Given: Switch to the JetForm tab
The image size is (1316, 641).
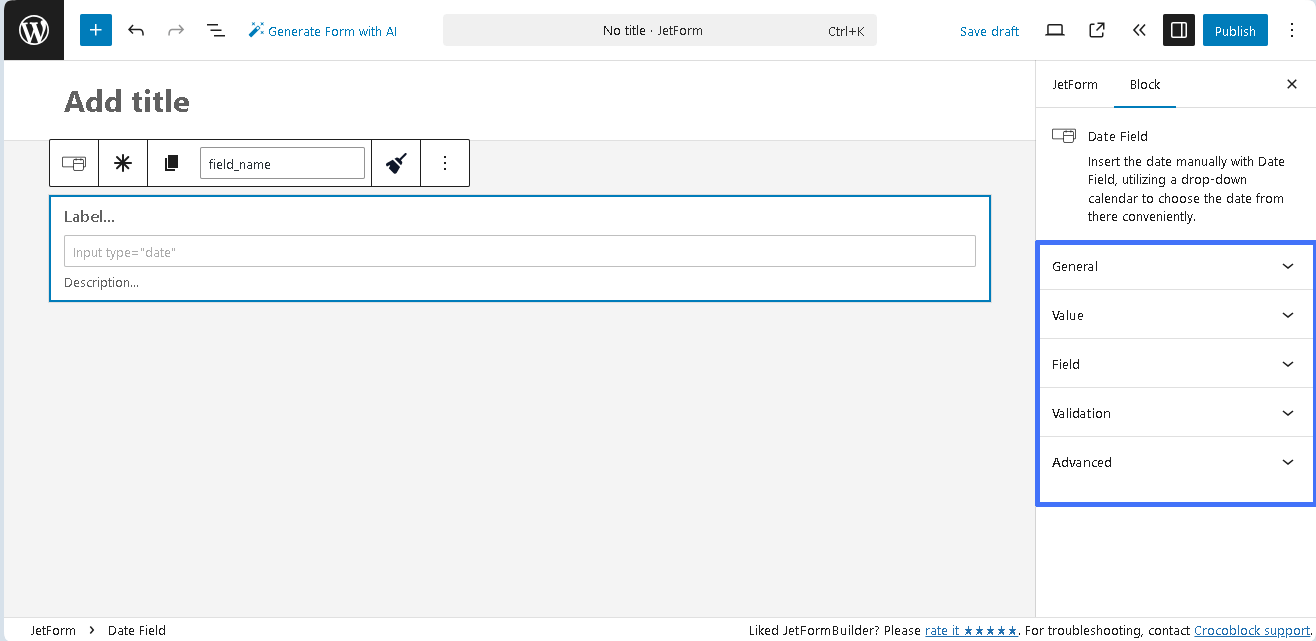Looking at the screenshot, I should [1075, 84].
